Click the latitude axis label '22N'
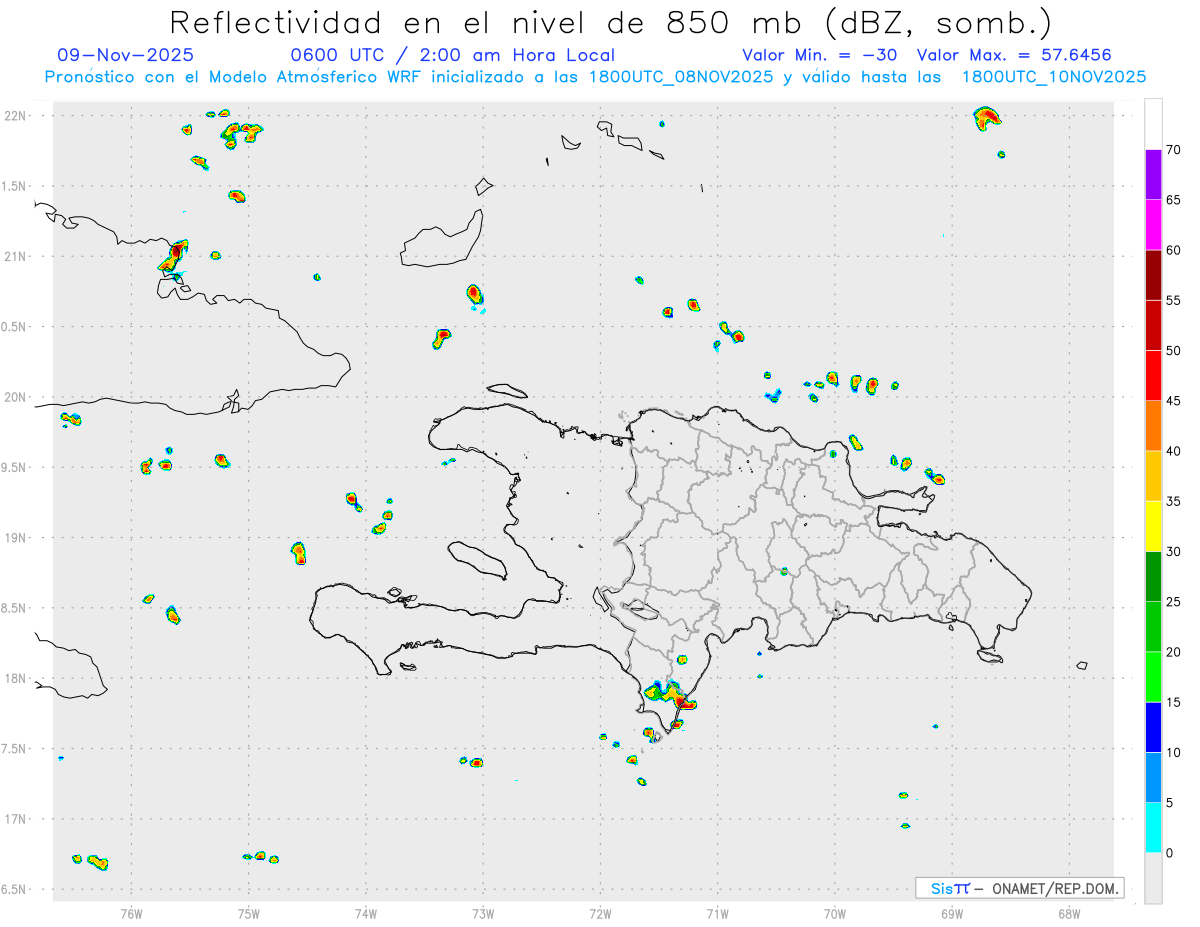 (x=17, y=116)
